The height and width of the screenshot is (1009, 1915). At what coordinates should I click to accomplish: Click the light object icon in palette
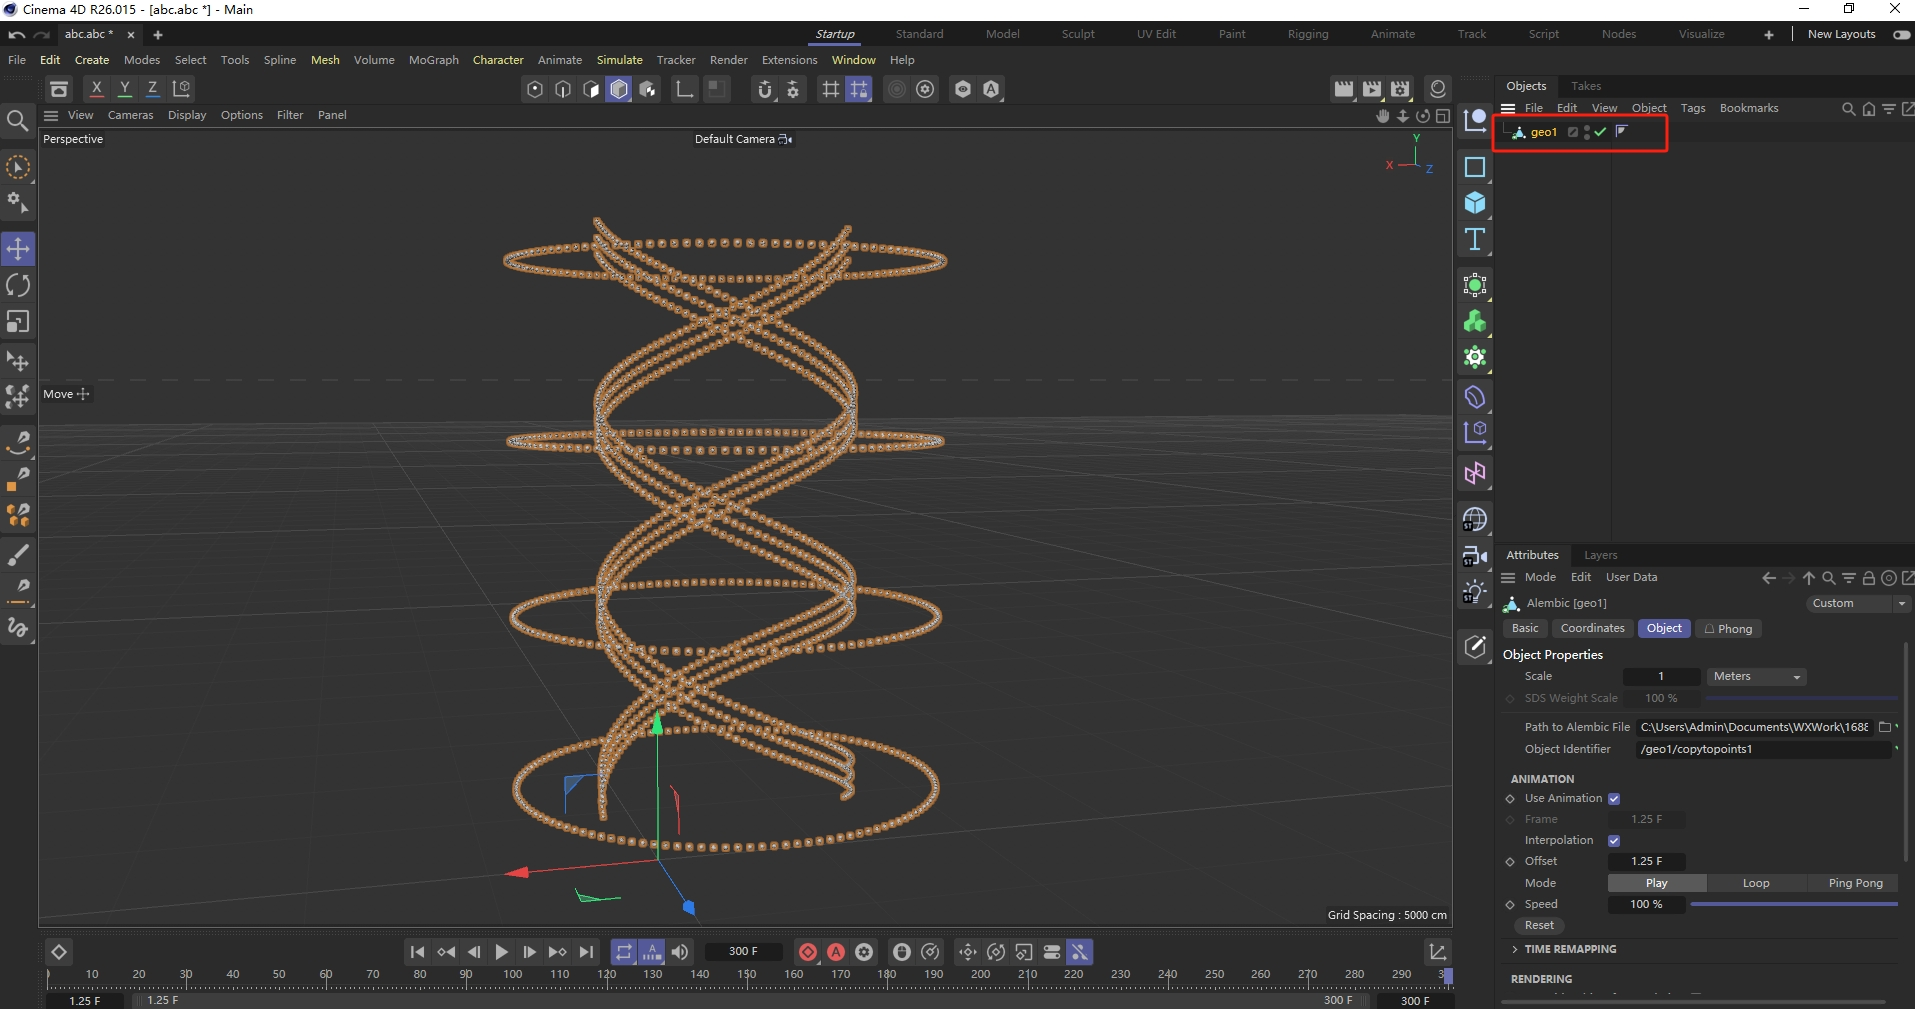[1475, 591]
